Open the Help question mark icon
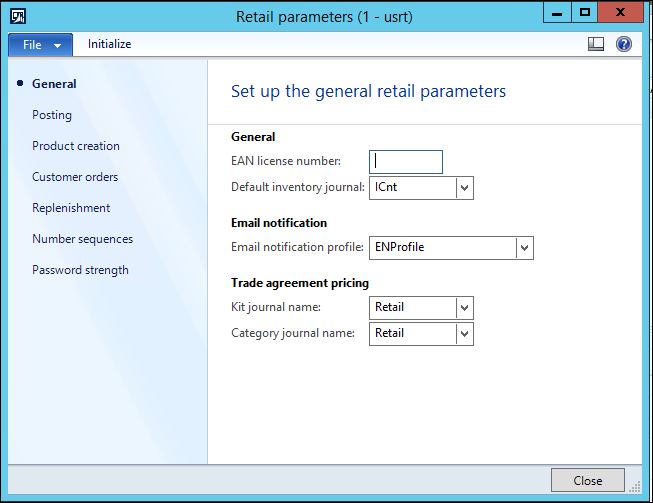Screen dimensions: 653x503 (624, 44)
